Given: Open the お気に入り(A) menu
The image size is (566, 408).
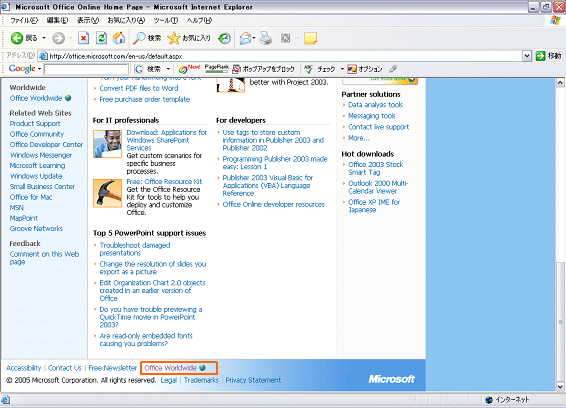Looking at the screenshot, I should [126, 20].
